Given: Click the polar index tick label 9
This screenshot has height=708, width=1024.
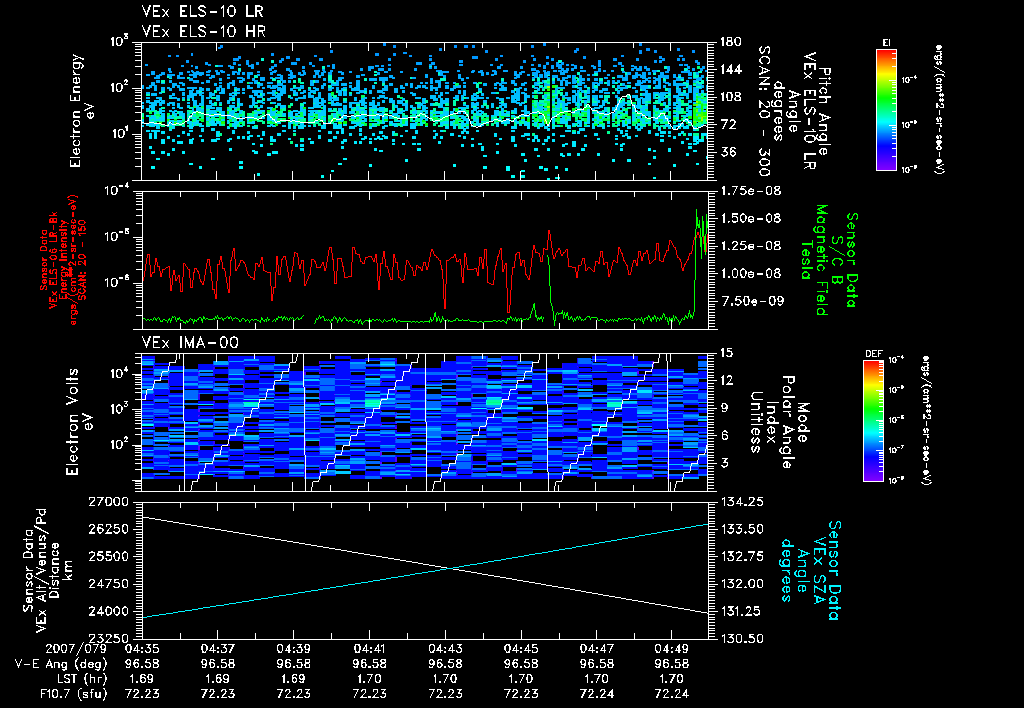Looking at the screenshot, I should pos(724,408).
